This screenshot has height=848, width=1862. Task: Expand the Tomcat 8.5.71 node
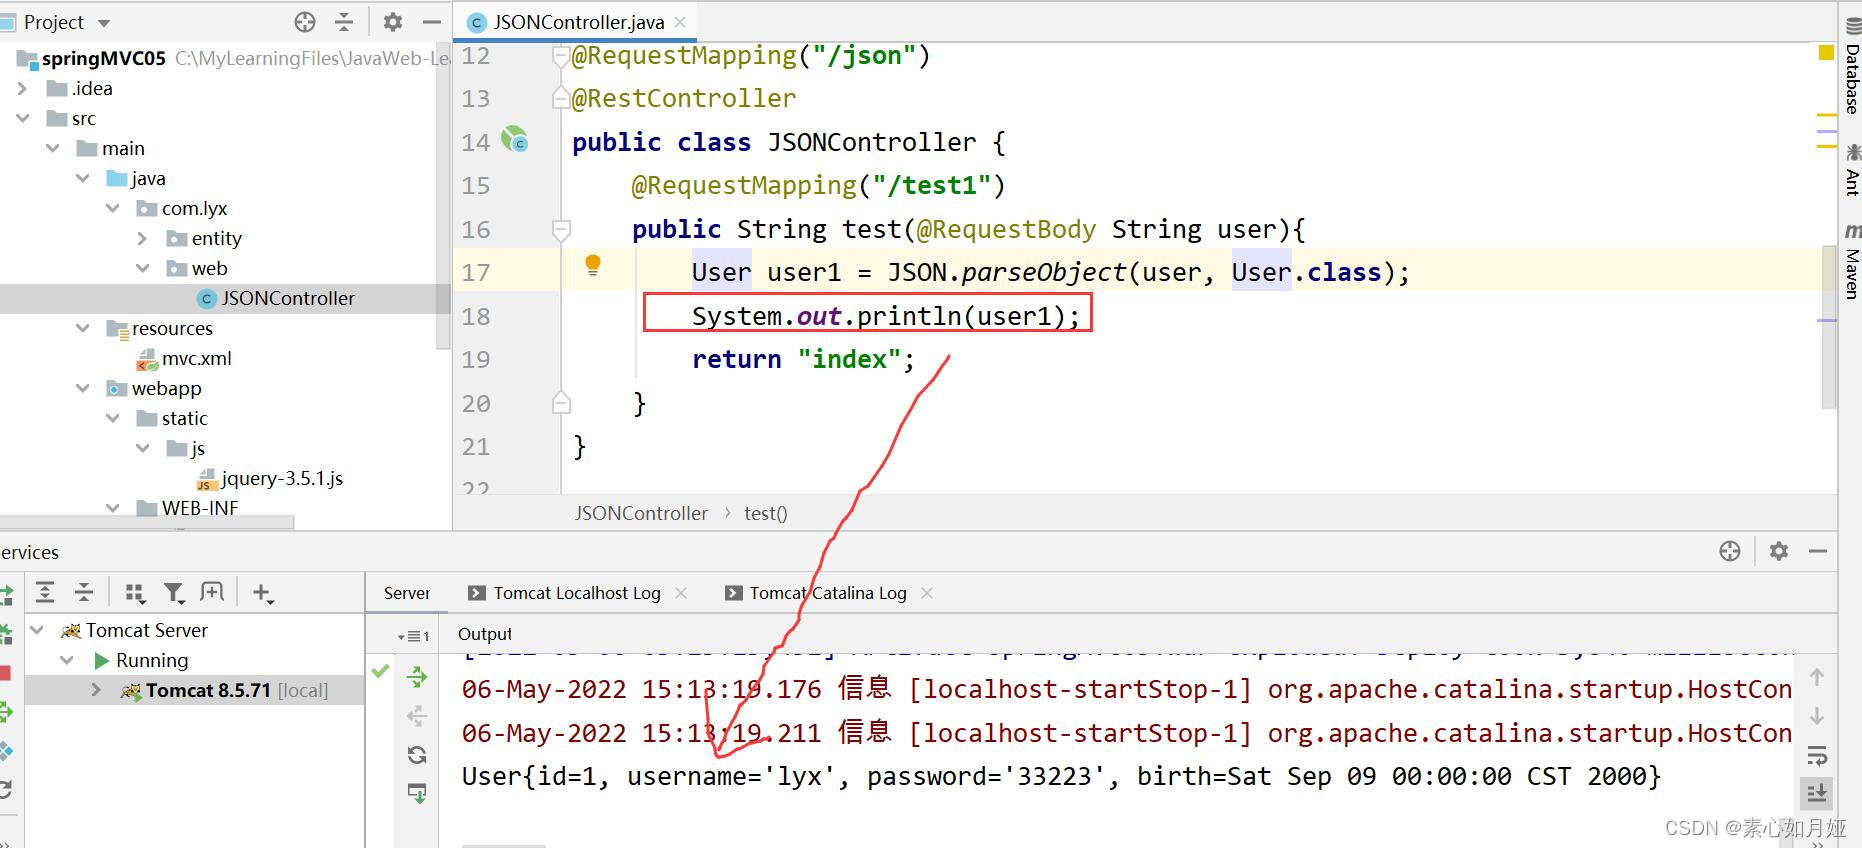coord(96,690)
